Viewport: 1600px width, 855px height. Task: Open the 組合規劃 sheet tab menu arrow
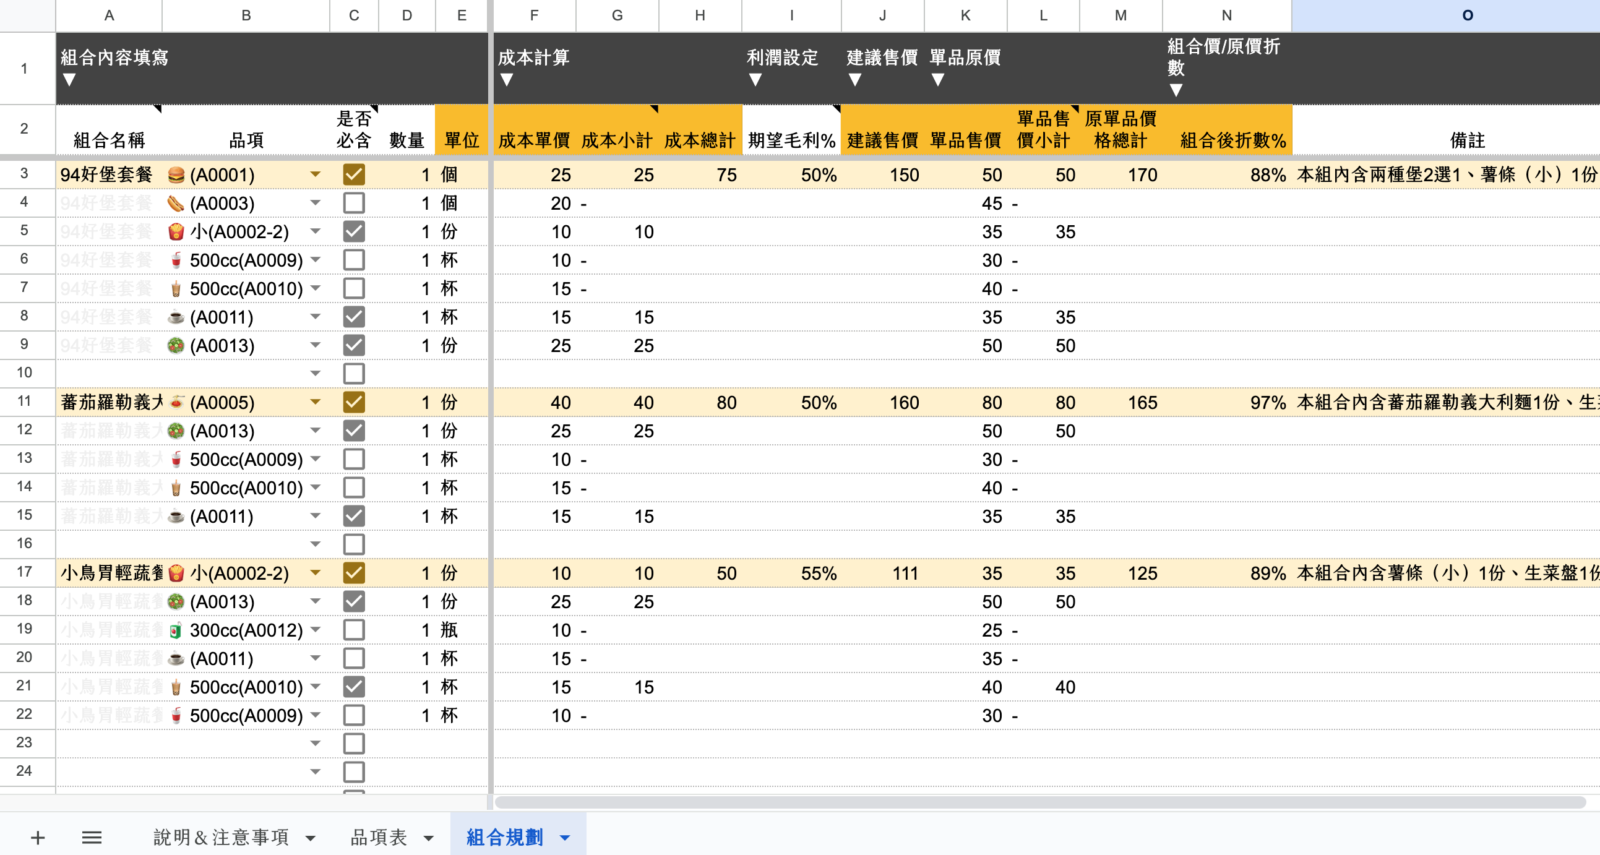click(565, 838)
